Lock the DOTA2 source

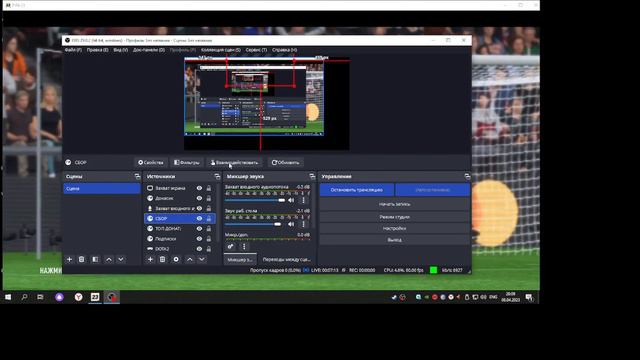(x=209, y=249)
